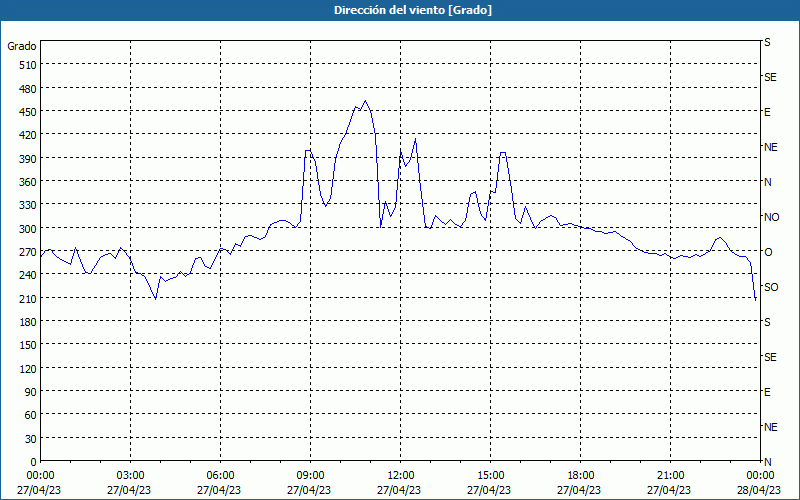Viewport: 800px width, 500px height.
Task: Click the 18:00 time label
Action: (581, 476)
